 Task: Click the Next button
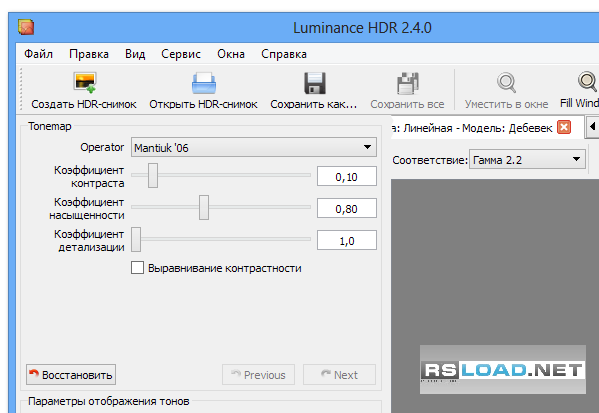339,374
